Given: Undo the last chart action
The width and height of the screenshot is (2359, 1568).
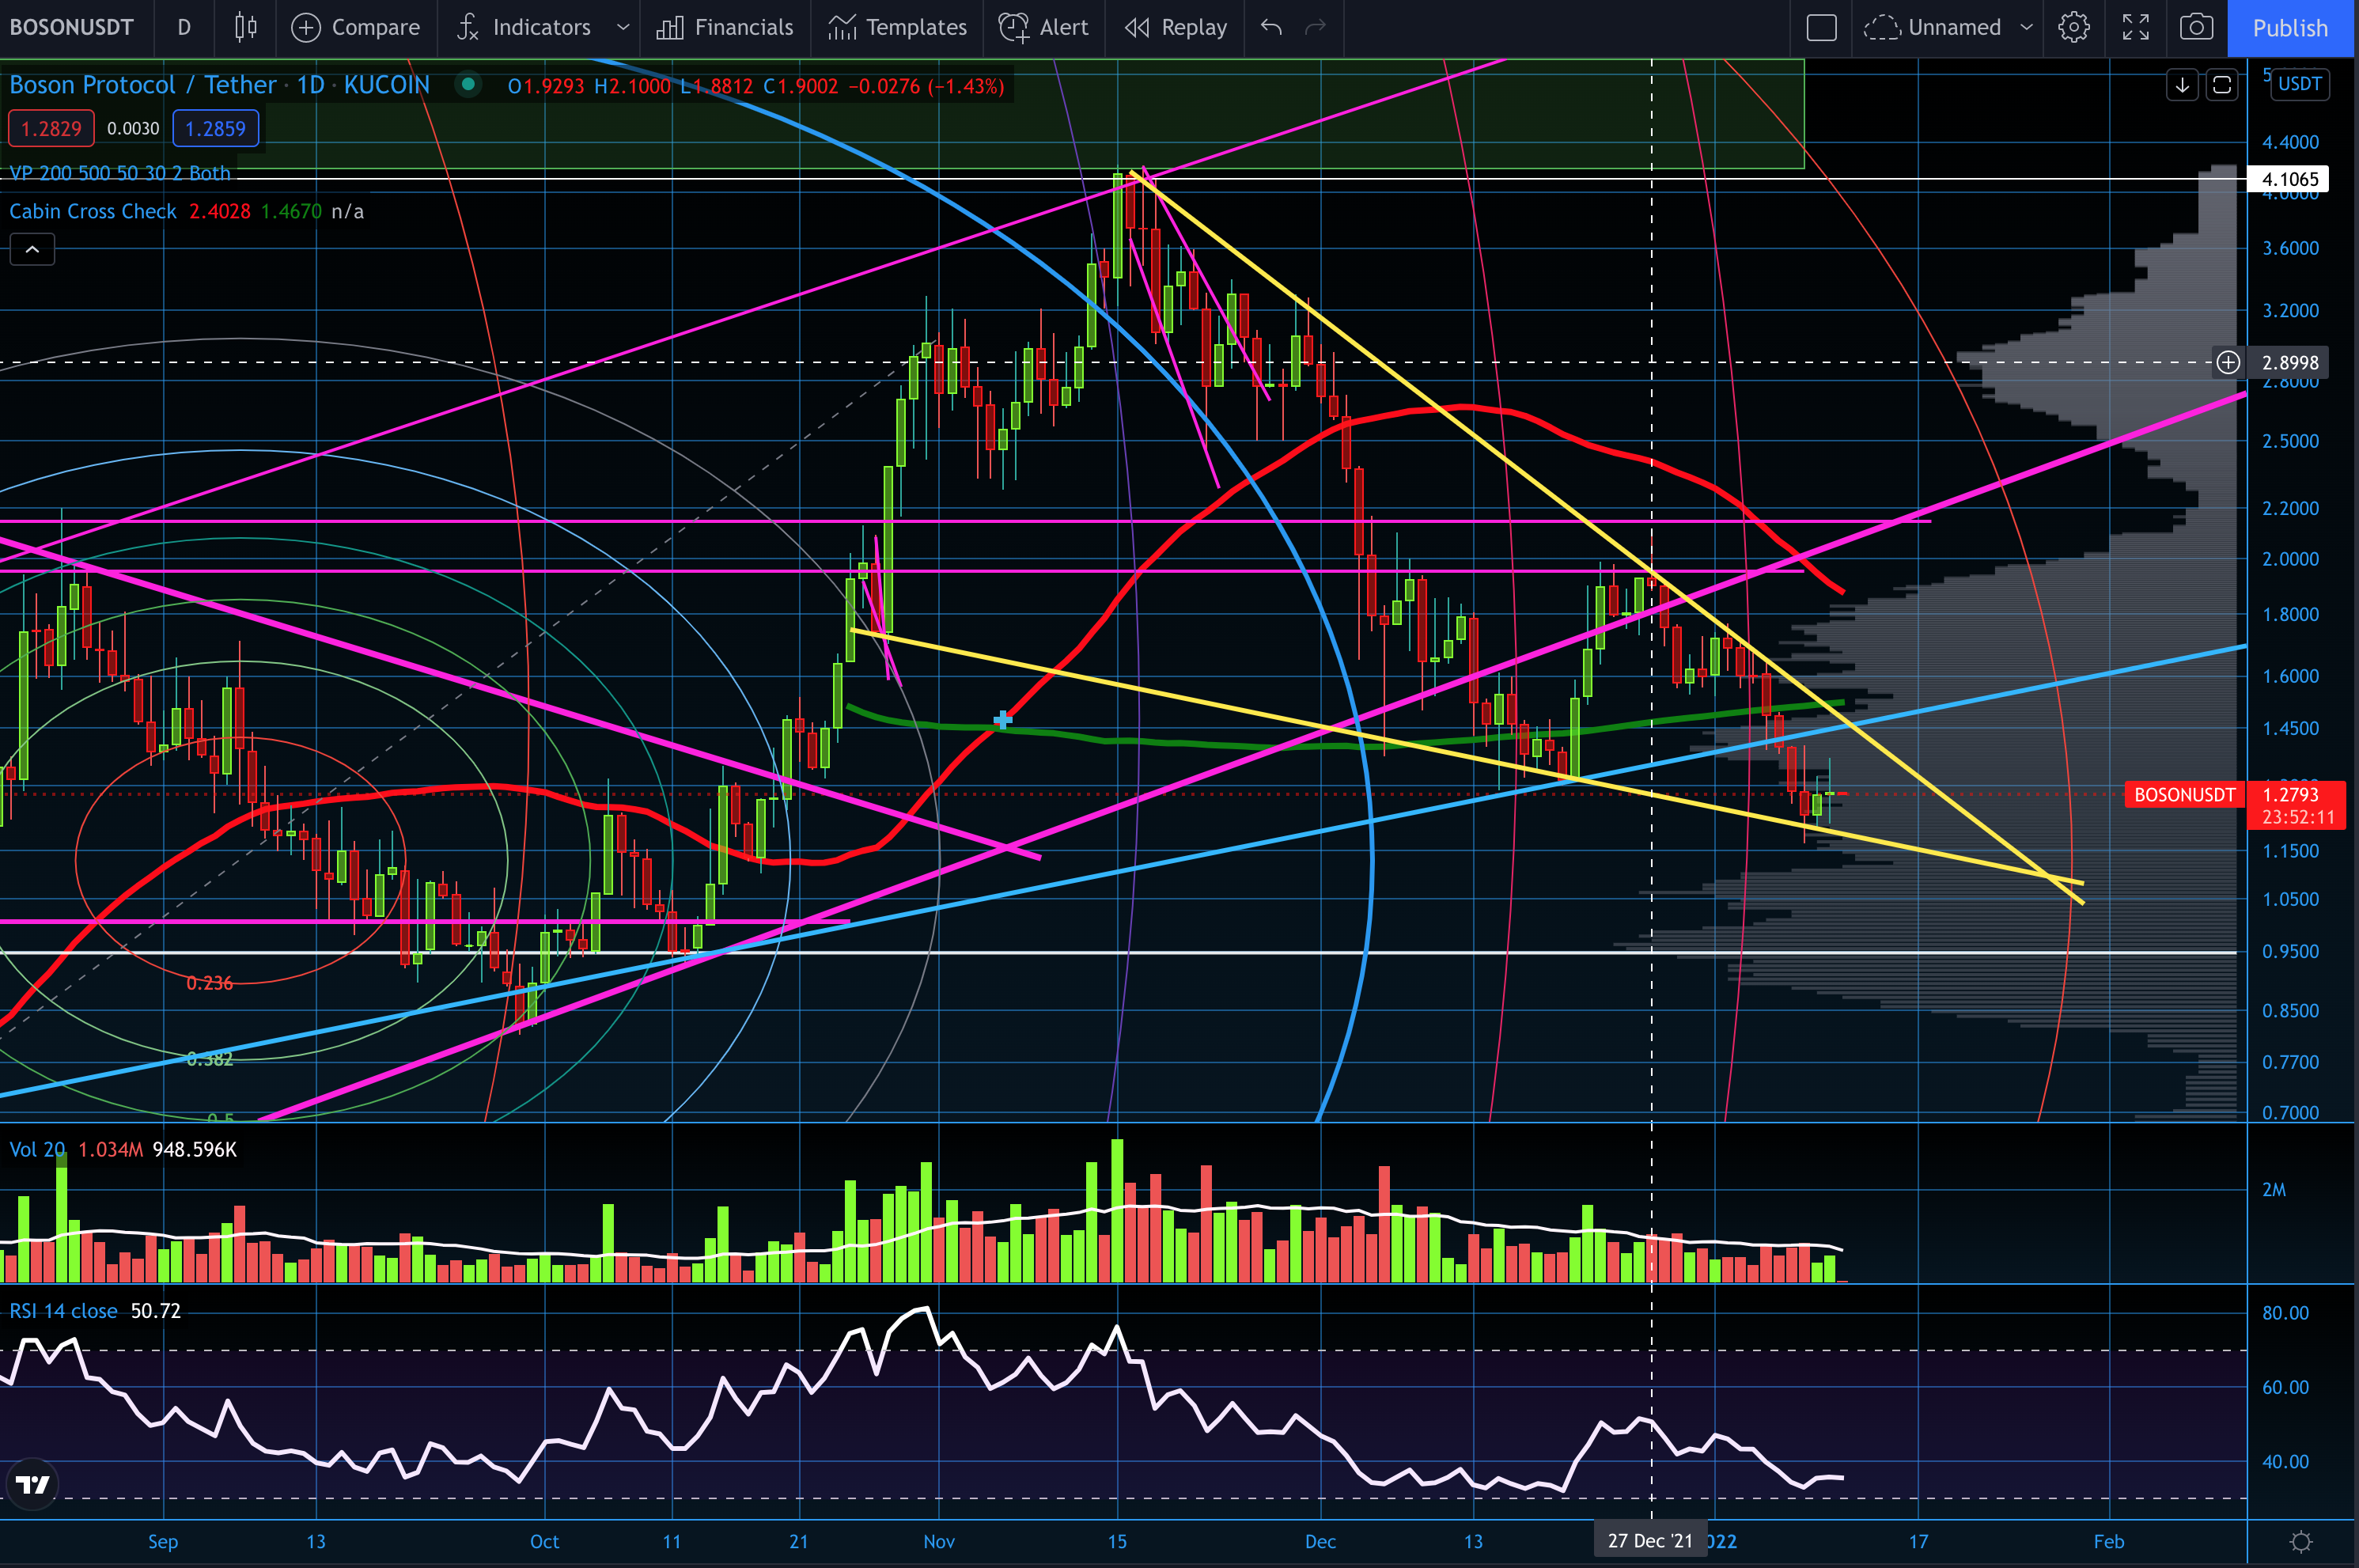Looking at the screenshot, I should [x=1271, y=27].
